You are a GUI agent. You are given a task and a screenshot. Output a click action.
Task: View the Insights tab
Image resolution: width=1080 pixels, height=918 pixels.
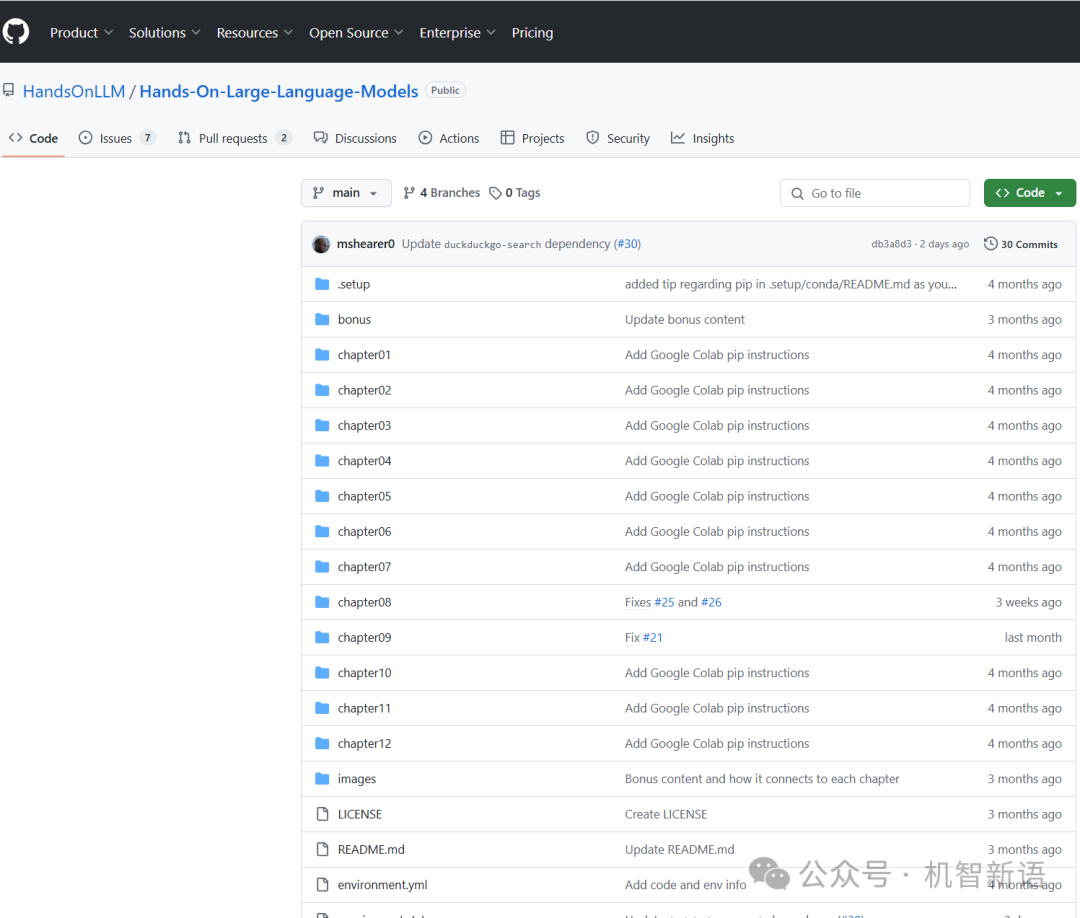coord(703,138)
